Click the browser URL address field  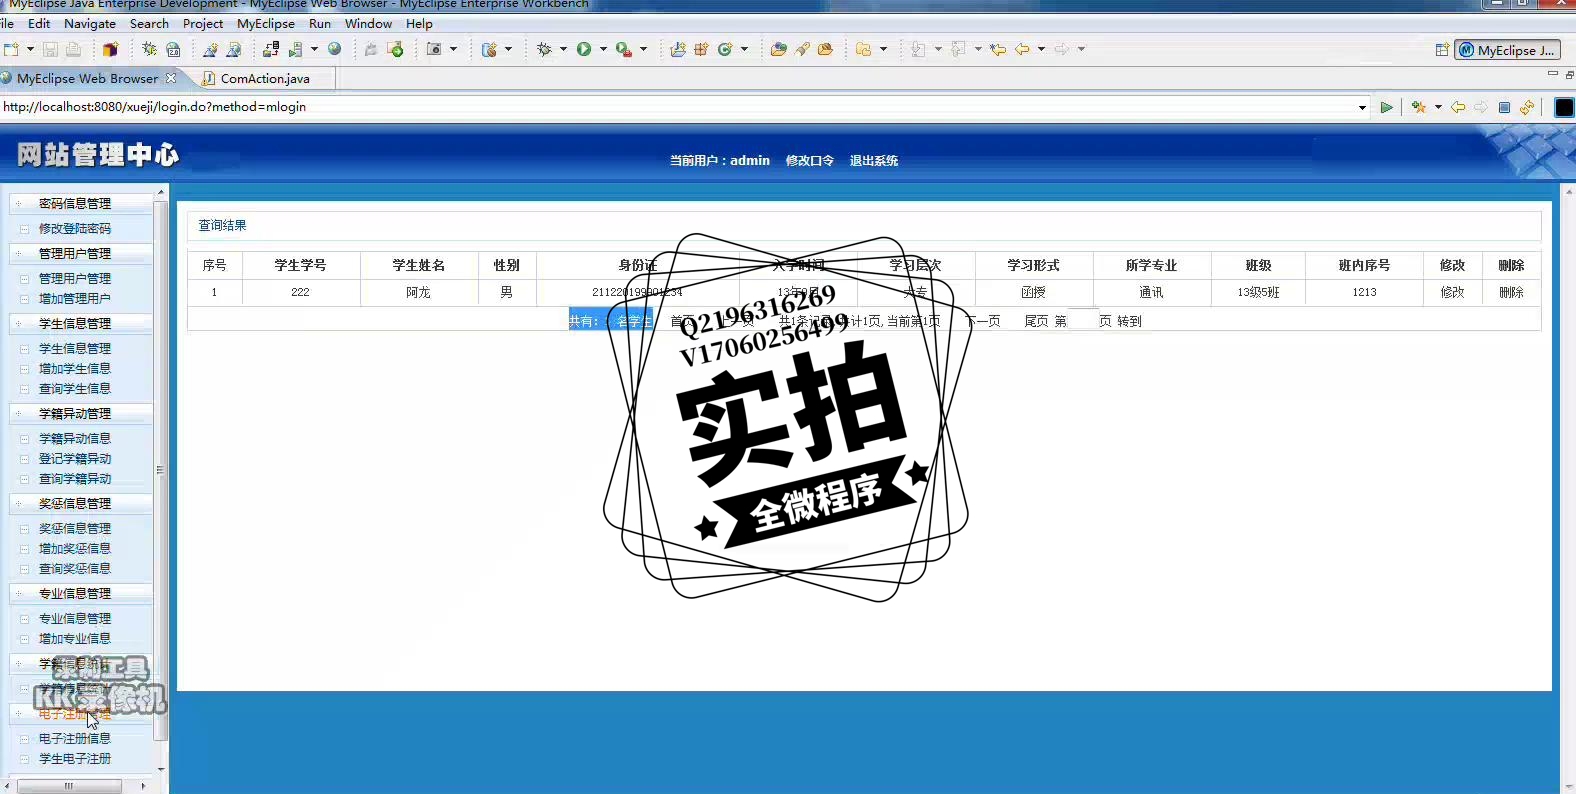point(678,107)
